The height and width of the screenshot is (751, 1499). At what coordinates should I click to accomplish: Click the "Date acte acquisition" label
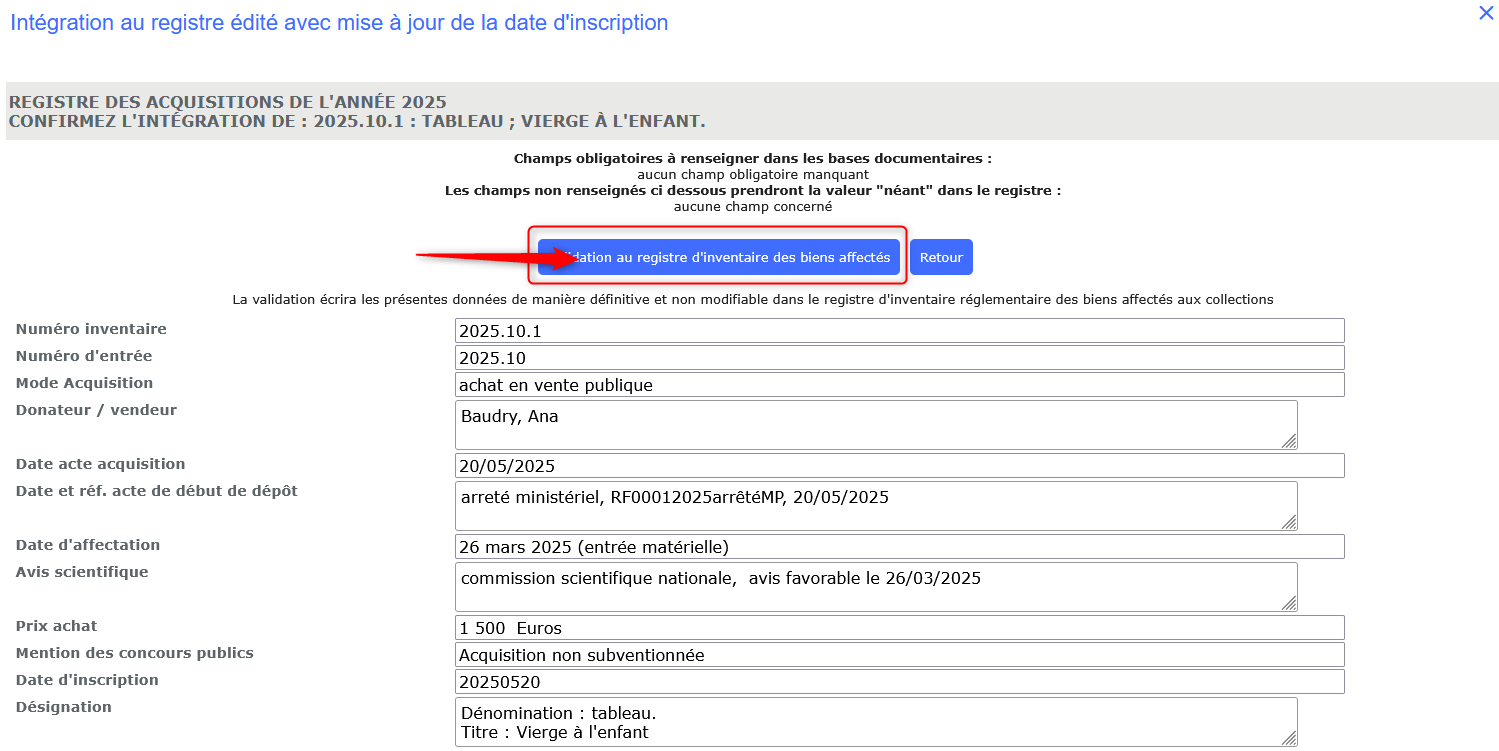[100, 464]
